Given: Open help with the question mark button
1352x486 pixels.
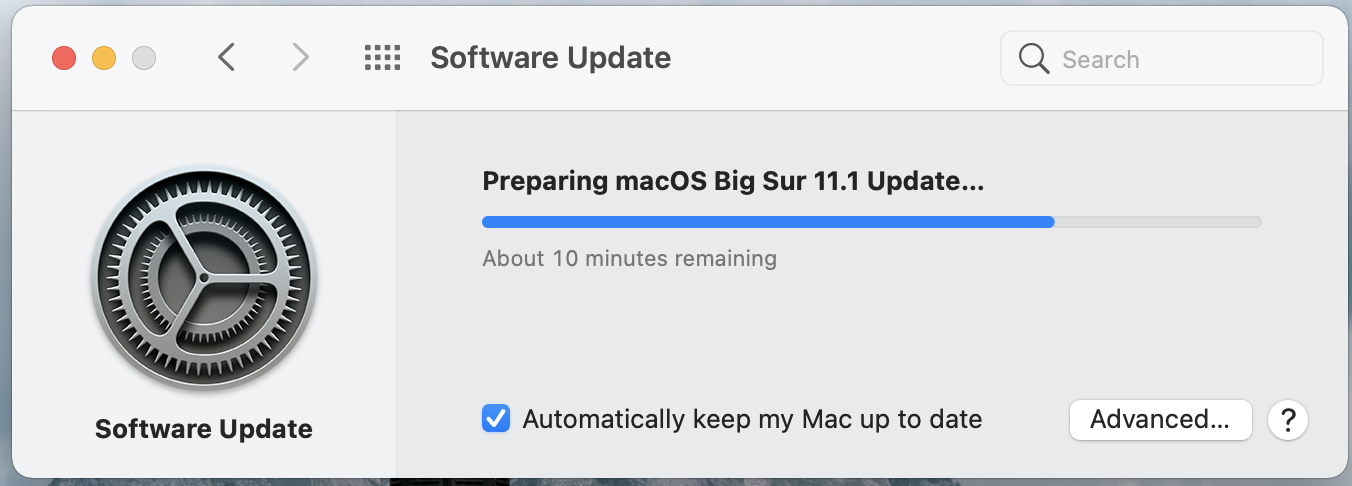Looking at the screenshot, I should [1288, 420].
